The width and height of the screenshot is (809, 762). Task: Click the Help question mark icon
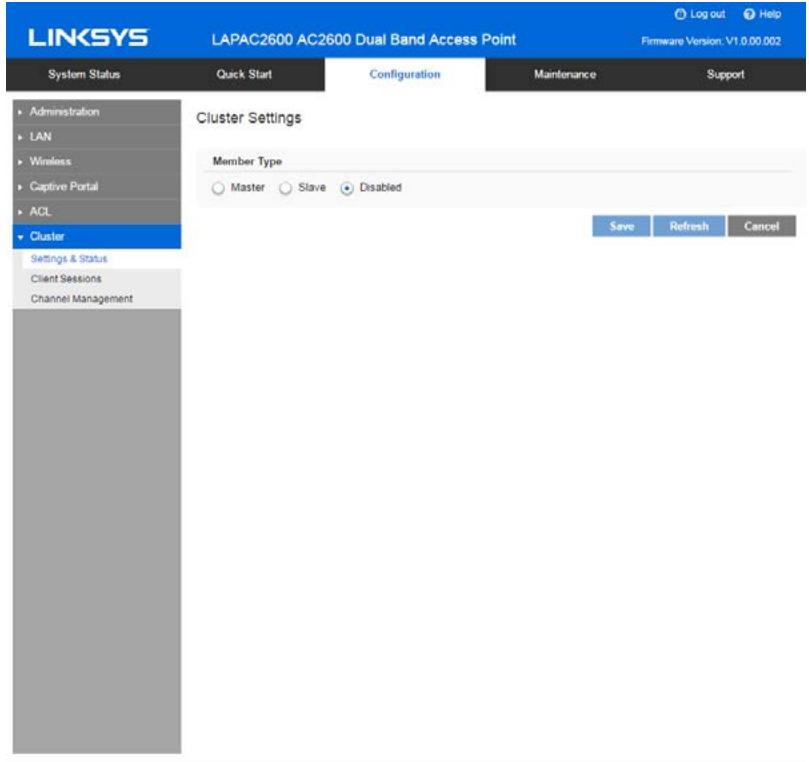click(749, 14)
